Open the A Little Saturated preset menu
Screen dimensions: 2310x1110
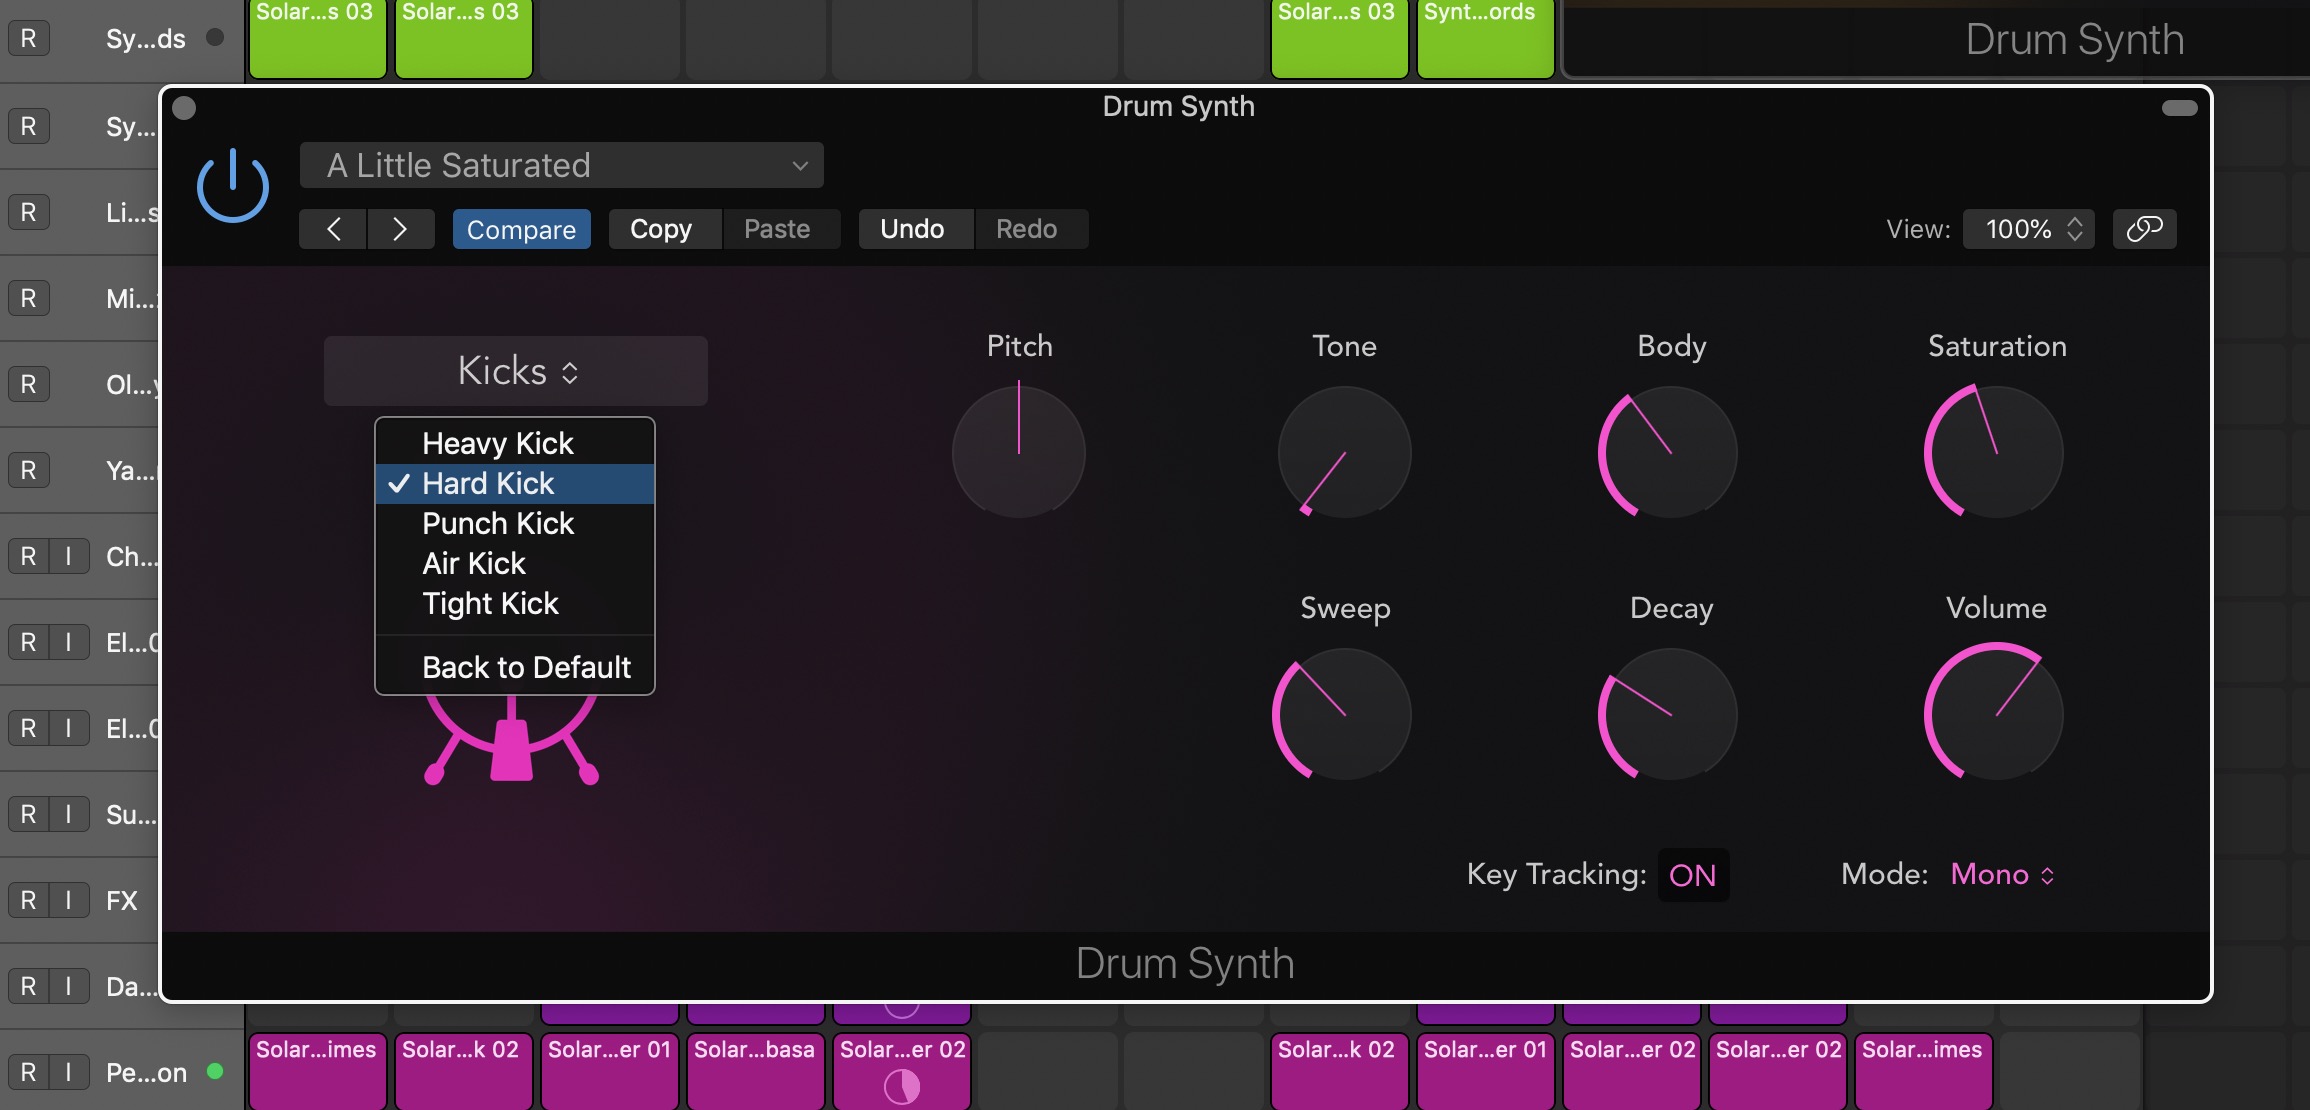pyautogui.click(x=560, y=164)
